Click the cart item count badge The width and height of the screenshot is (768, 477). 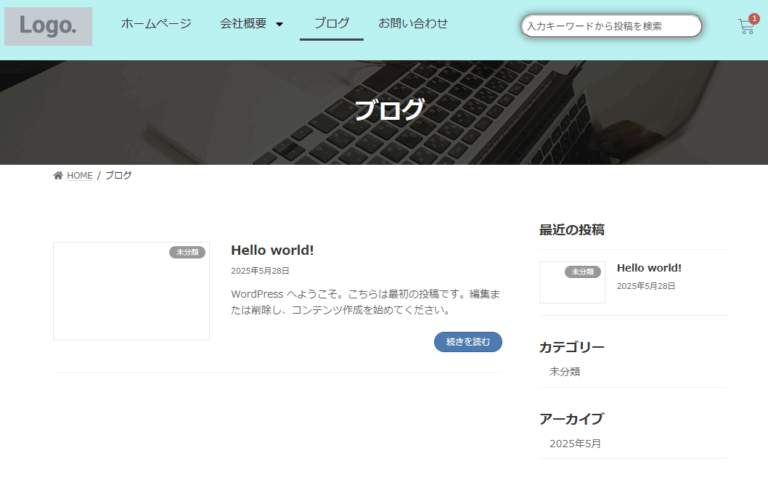[754, 18]
